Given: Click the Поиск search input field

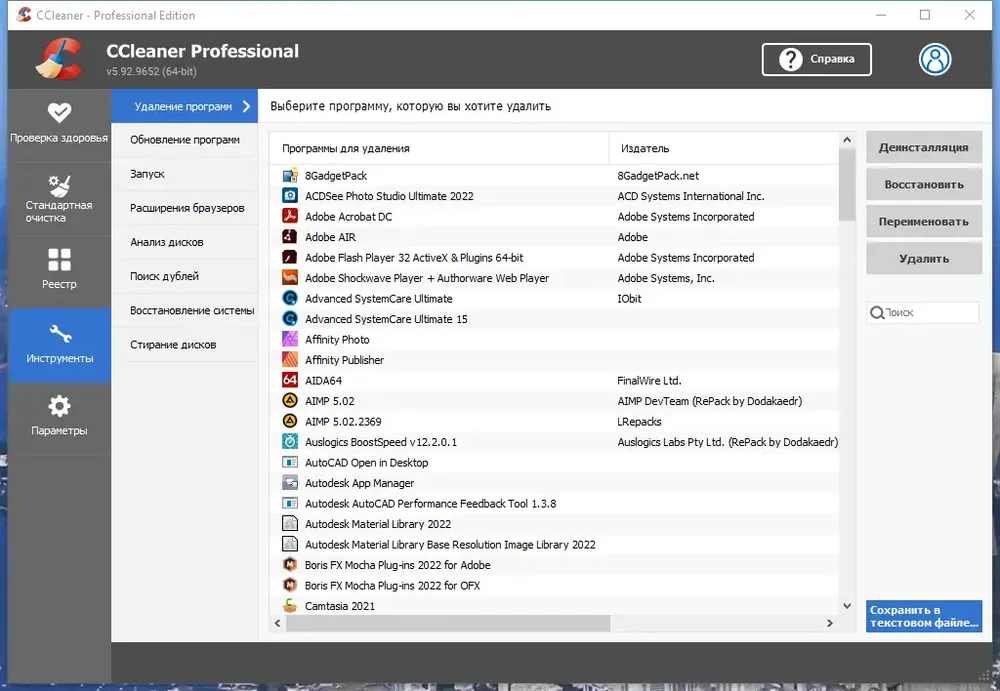Looking at the screenshot, I should tap(922, 313).
